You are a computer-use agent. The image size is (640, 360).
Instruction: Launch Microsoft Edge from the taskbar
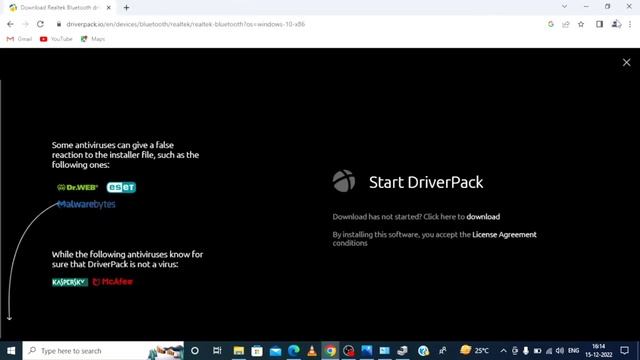click(294, 351)
